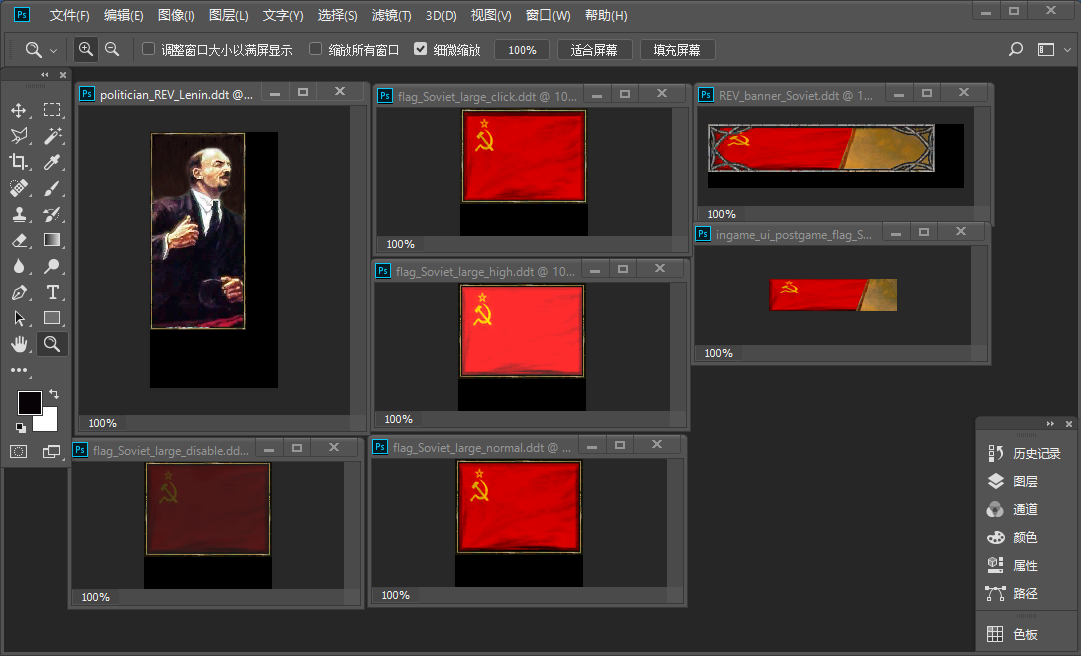This screenshot has height=656, width=1081.
Task: Choose Zoom In mode in options bar
Action: [x=85, y=50]
